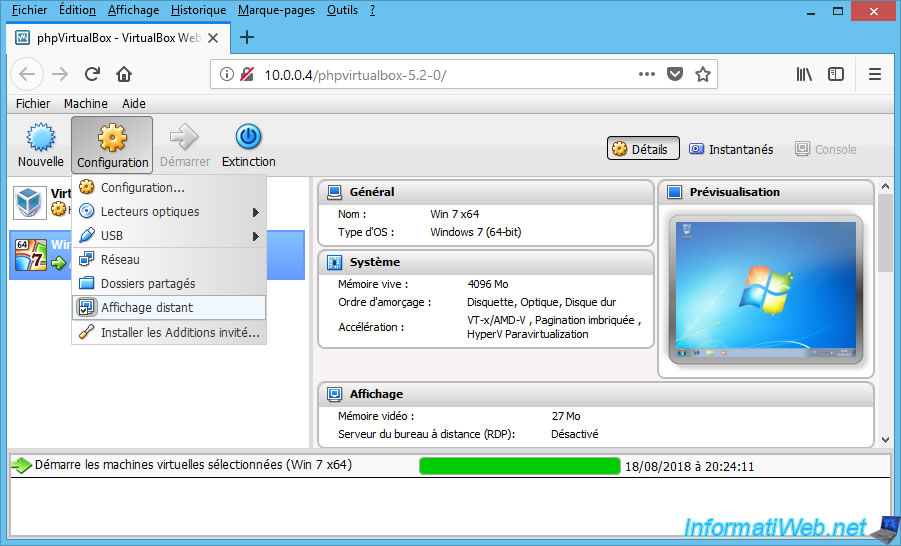Viewport: 901px width, 546px height.
Task: Click the Console button
Action: click(826, 149)
